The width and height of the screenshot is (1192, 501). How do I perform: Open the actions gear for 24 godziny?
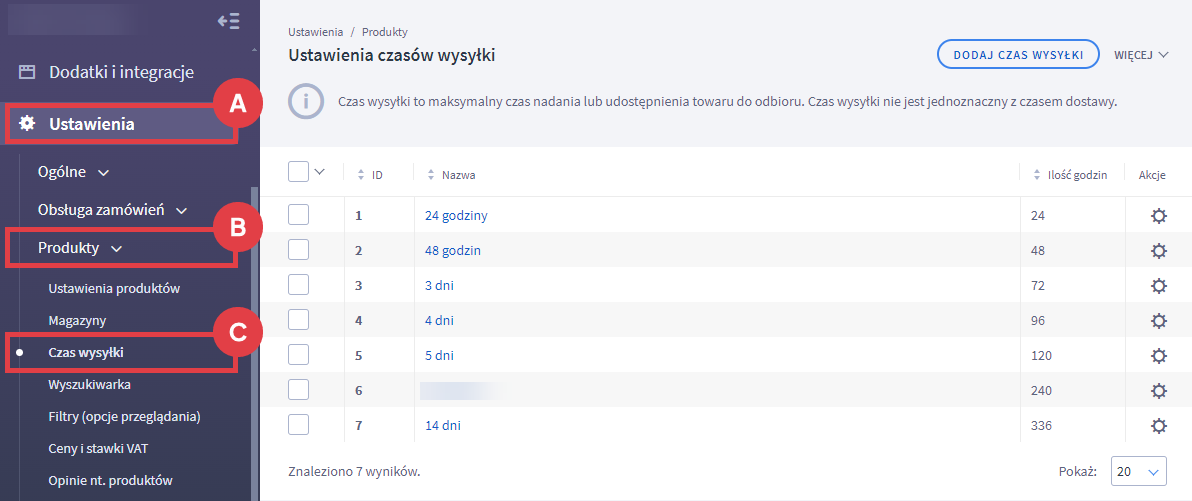(1158, 216)
